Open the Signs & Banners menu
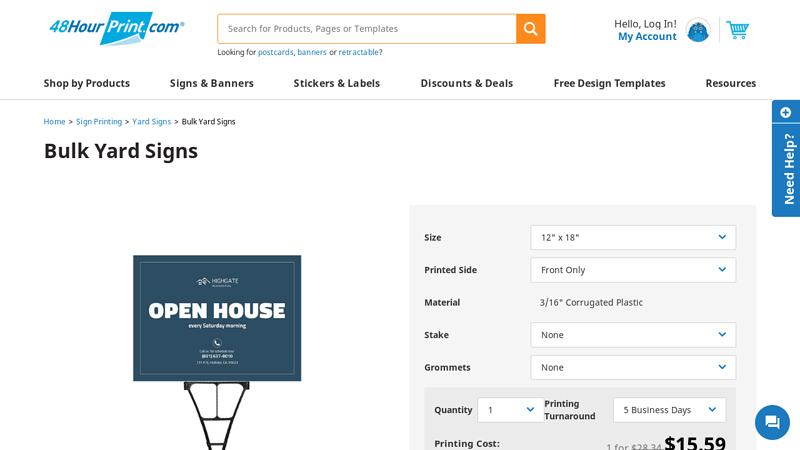This screenshot has width=800, height=450. pyautogui.click(x=212, y=83)
